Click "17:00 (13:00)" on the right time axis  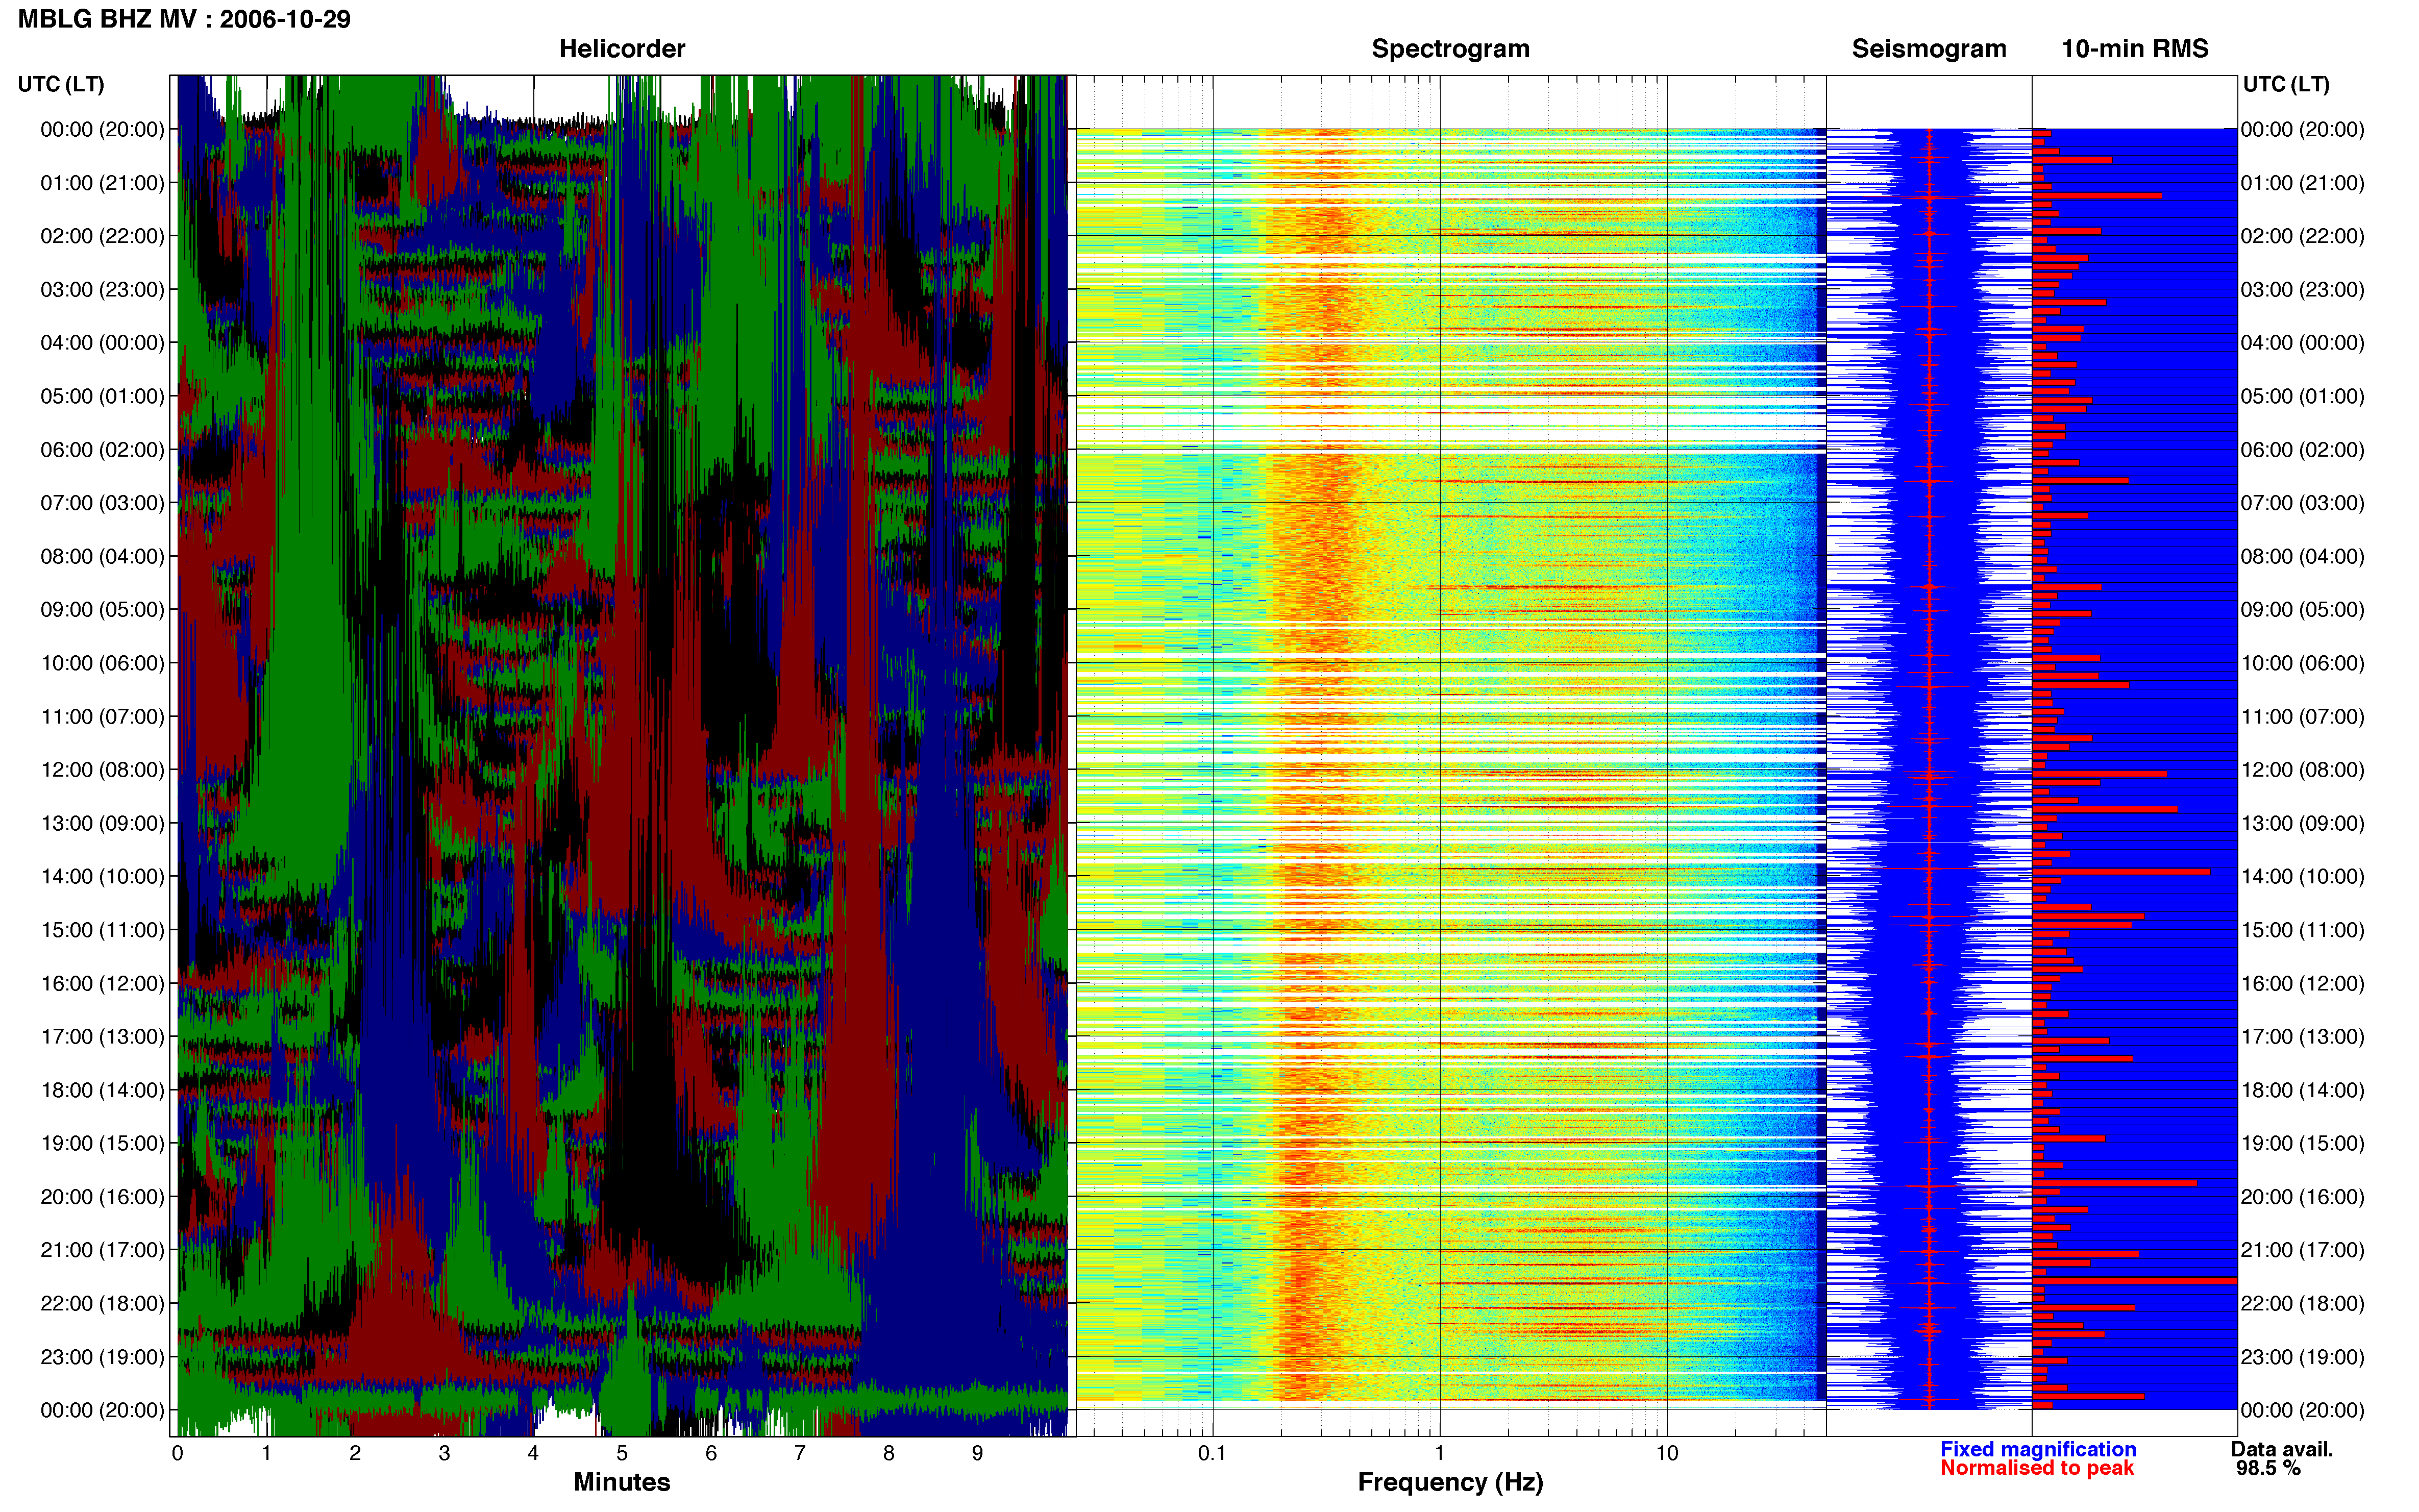click(x=2303, y=1037)
